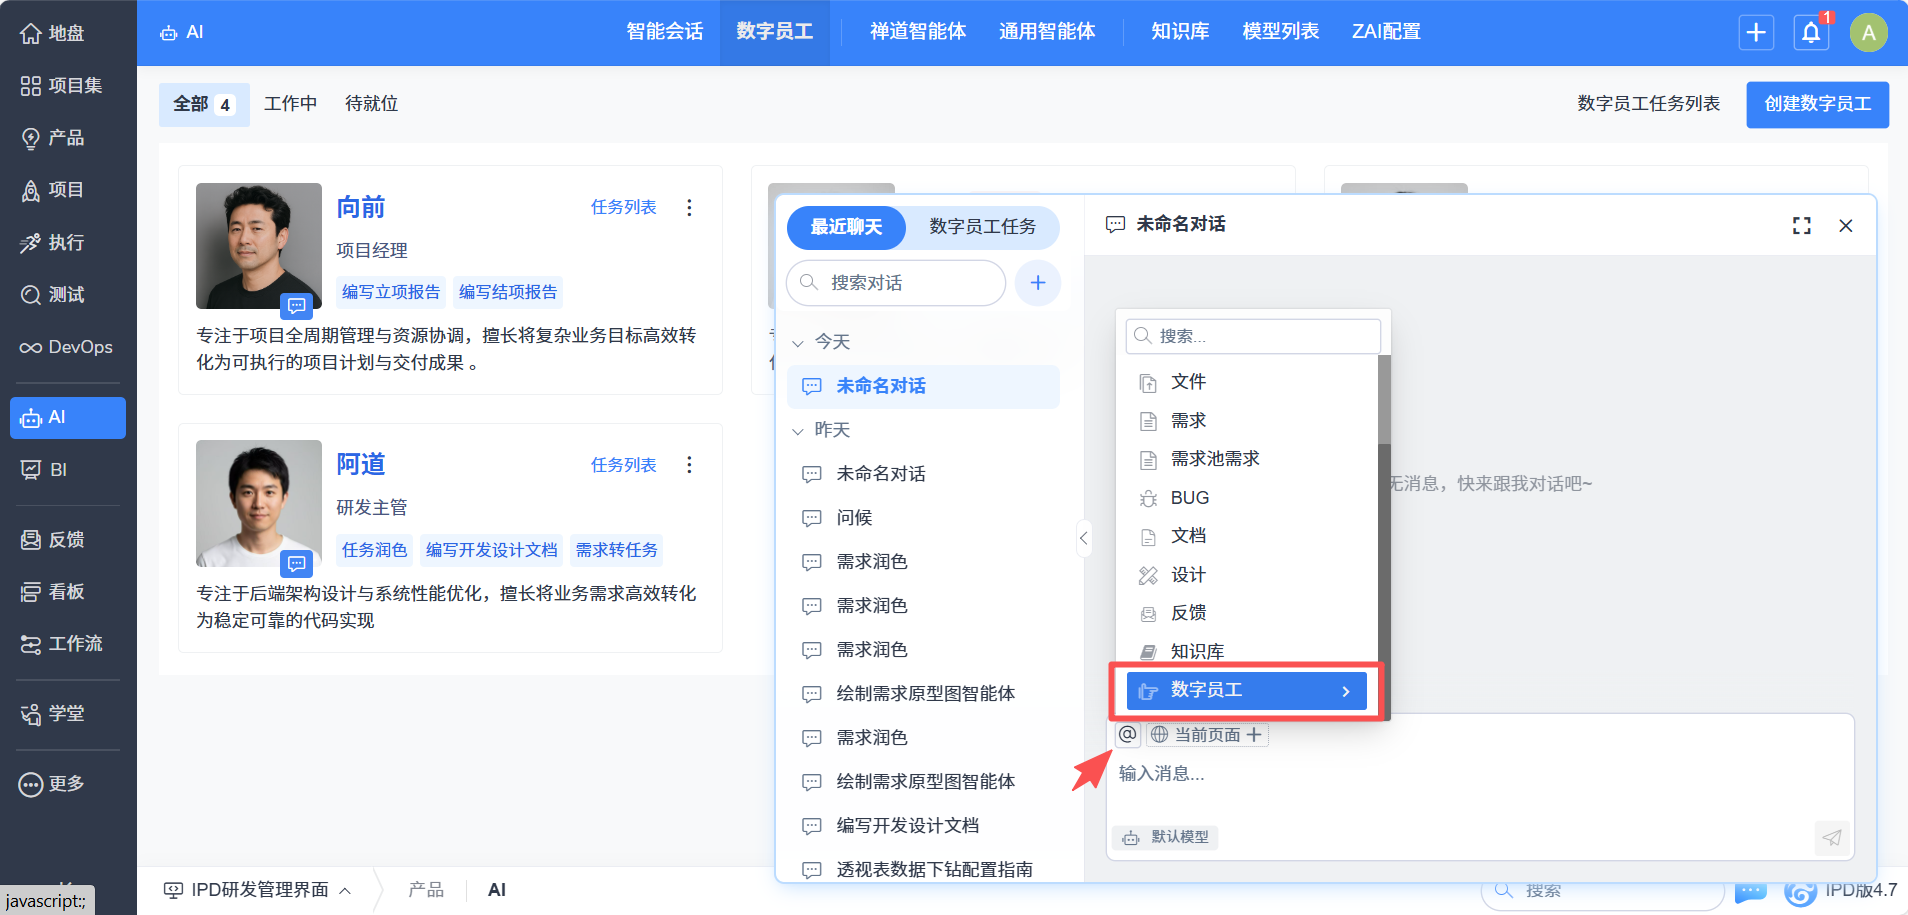Click 编写开发设计文档 tag on 阿道 card
The height and width of the screenshot is (915, 1908).
click(x=491, y=550)
